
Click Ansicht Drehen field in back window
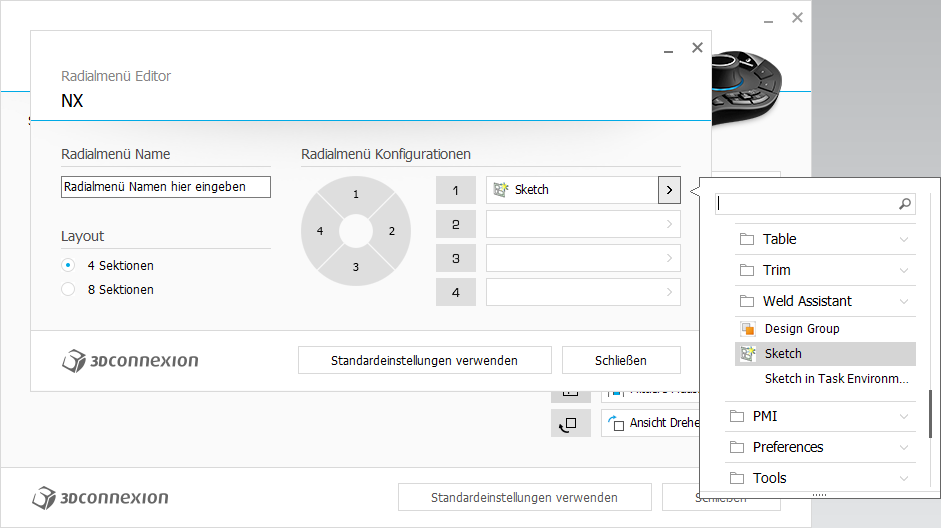(x=651, y=423)
